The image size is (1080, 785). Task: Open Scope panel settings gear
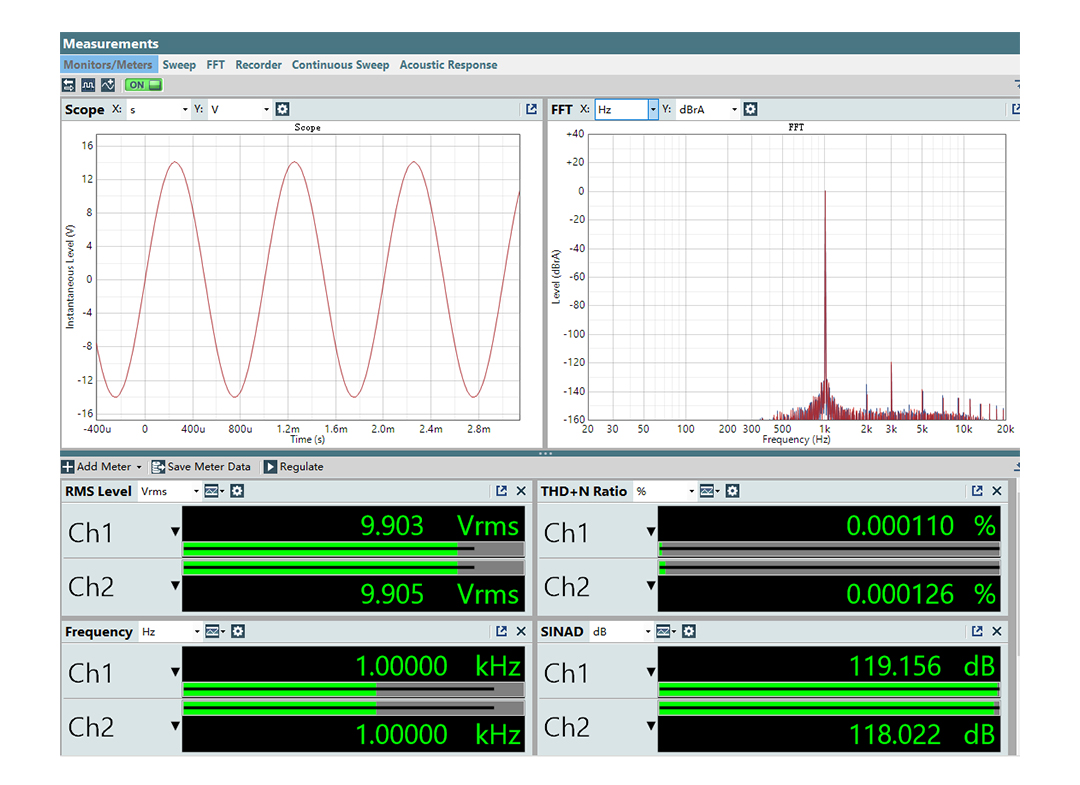point(282,109)
